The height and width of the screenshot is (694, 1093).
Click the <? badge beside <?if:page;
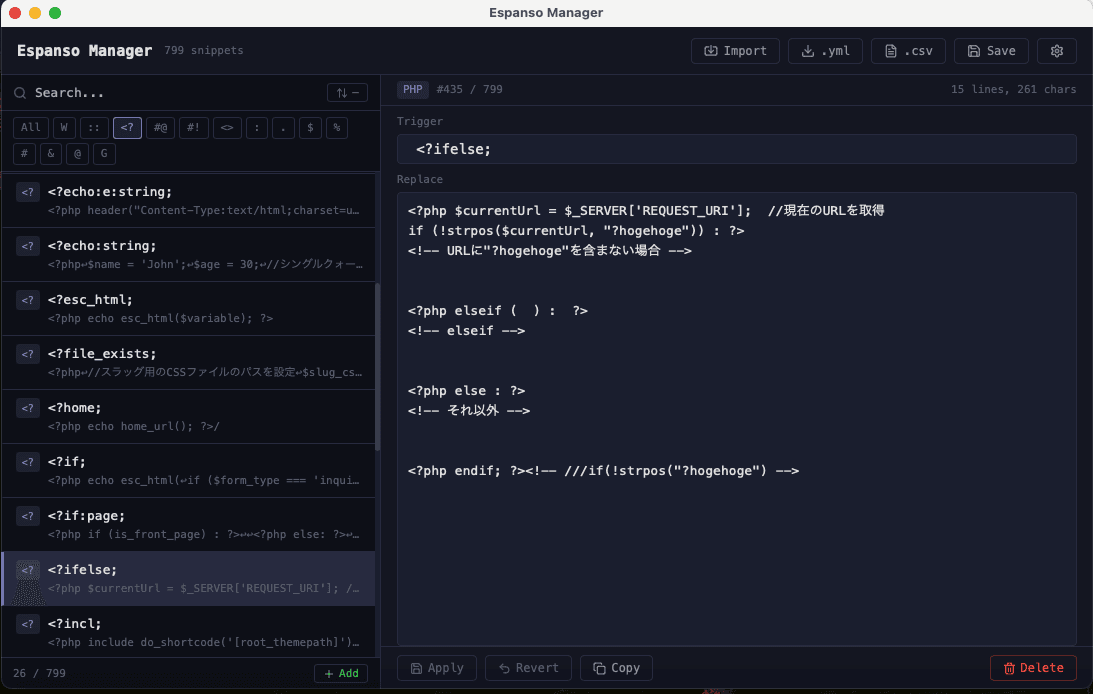pos(28,516)
